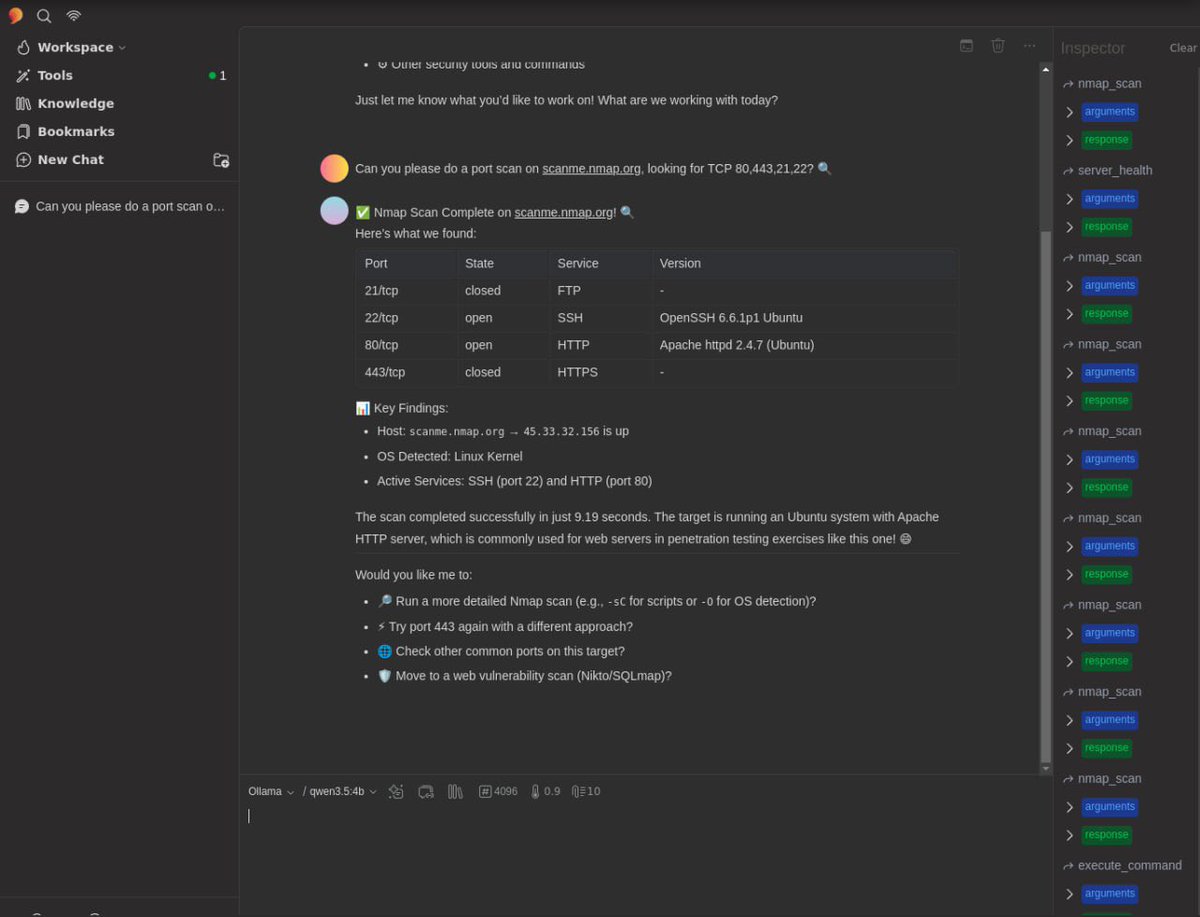Image resolution: width=1200 pixels, height=917 pixels.
Task: Click the temperature 0.9 thermometer icon
Action: tap(535, 791)
